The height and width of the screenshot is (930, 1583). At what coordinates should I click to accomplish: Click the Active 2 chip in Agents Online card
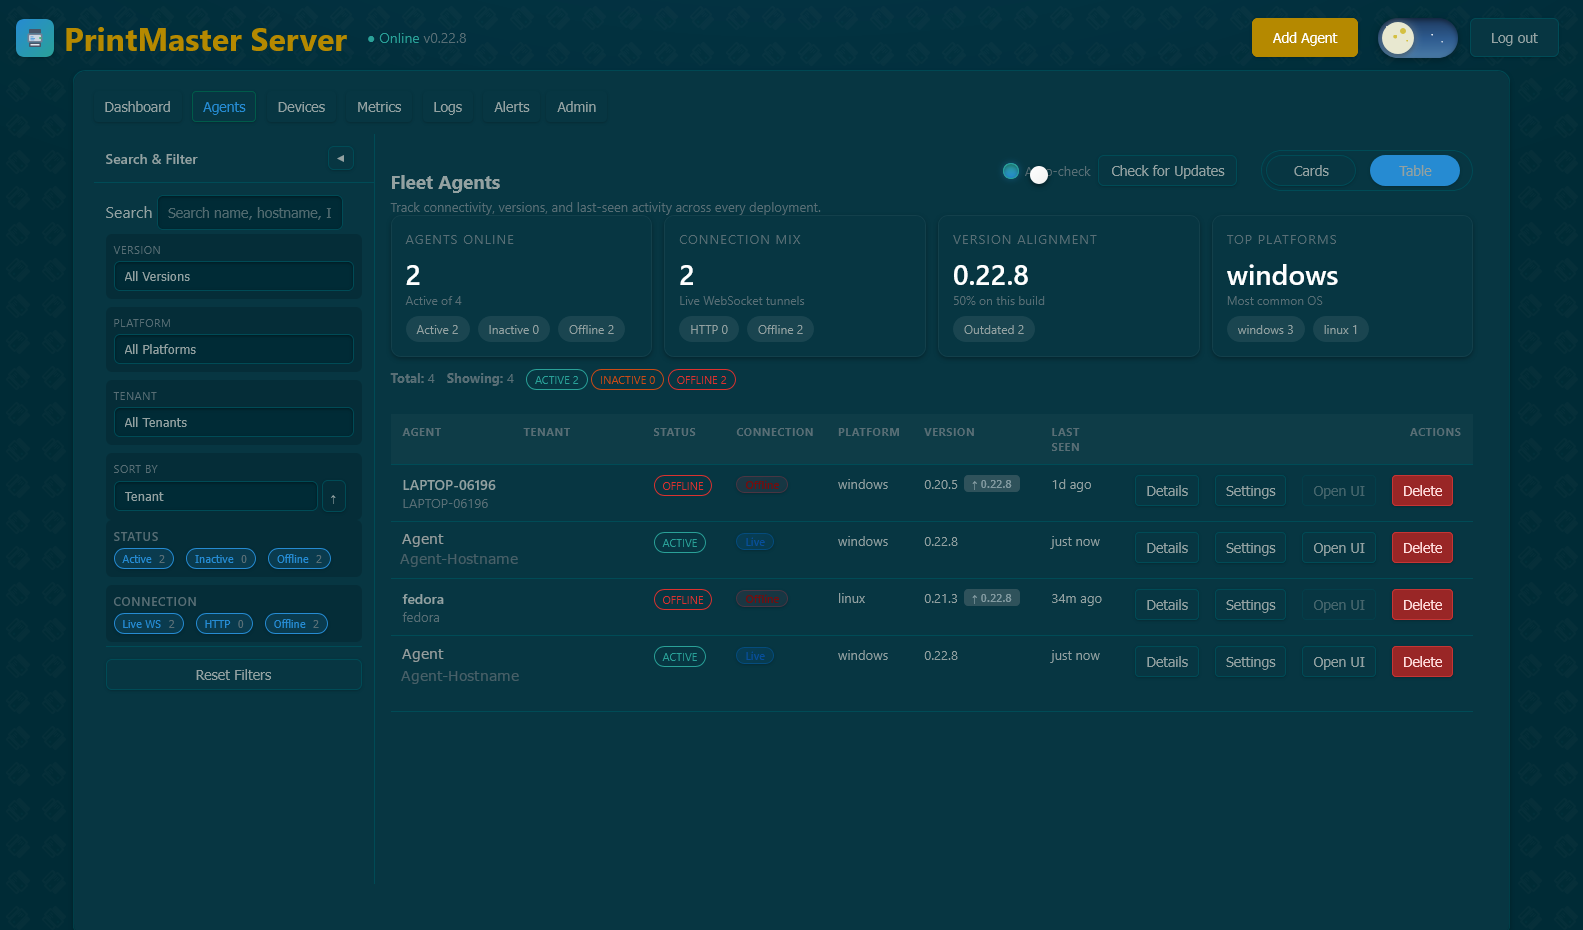pyautogui.click(x=437, y=330)
